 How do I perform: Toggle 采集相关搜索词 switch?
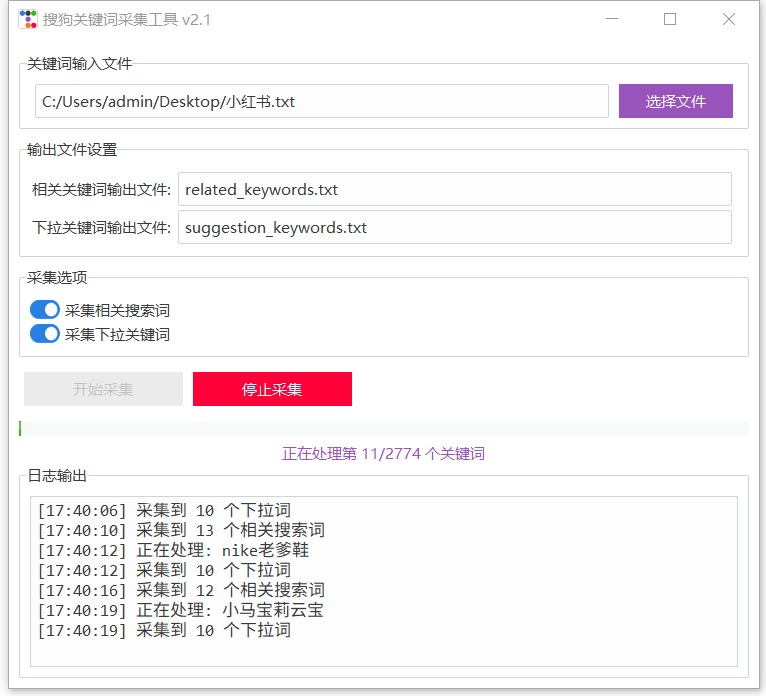(x=44, y=310)
